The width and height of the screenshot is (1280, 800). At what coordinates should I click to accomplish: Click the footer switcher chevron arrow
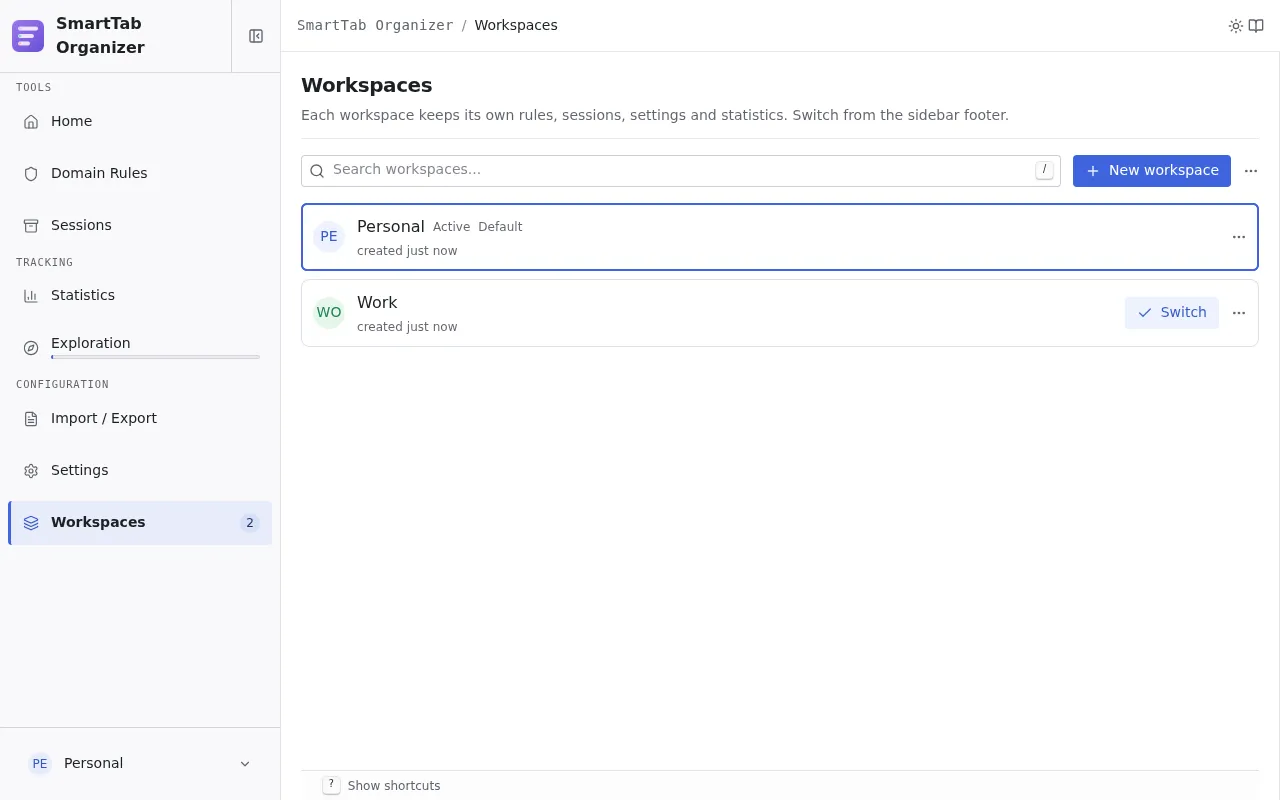coord(245,764)
